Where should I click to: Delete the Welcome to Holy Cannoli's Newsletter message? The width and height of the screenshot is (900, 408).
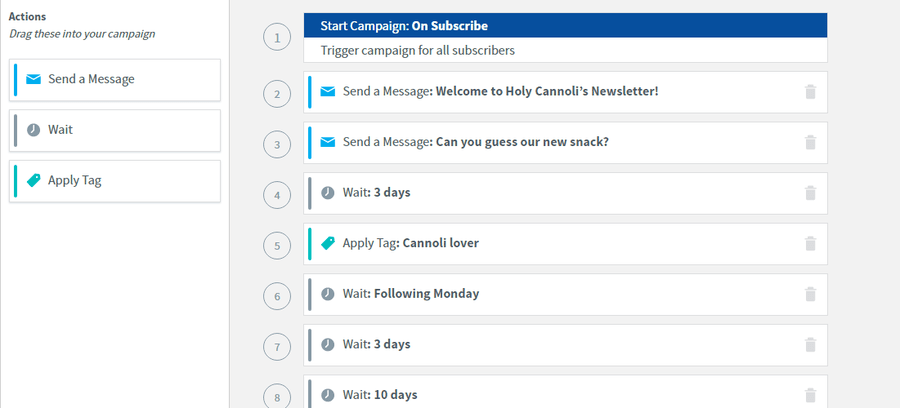tap(810, 92)
